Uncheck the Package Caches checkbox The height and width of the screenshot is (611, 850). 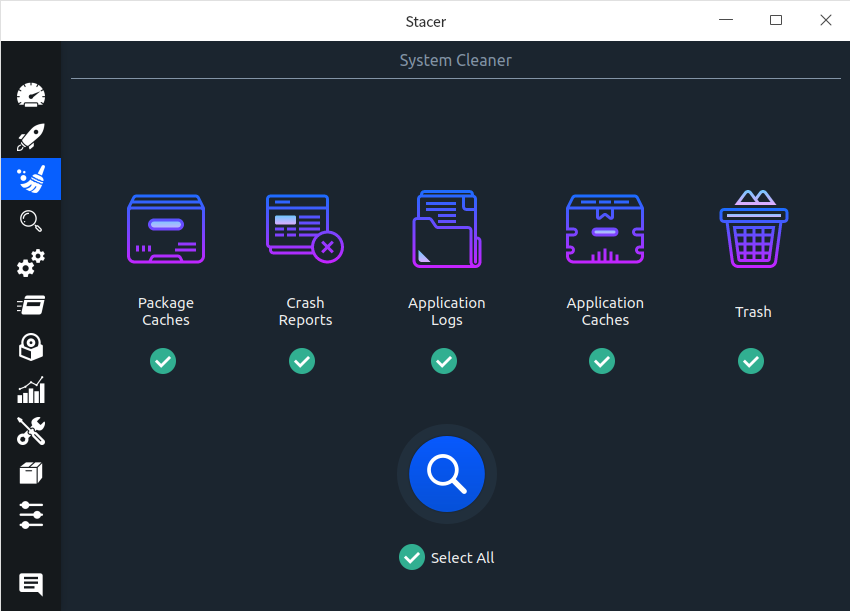pos(163,361)
